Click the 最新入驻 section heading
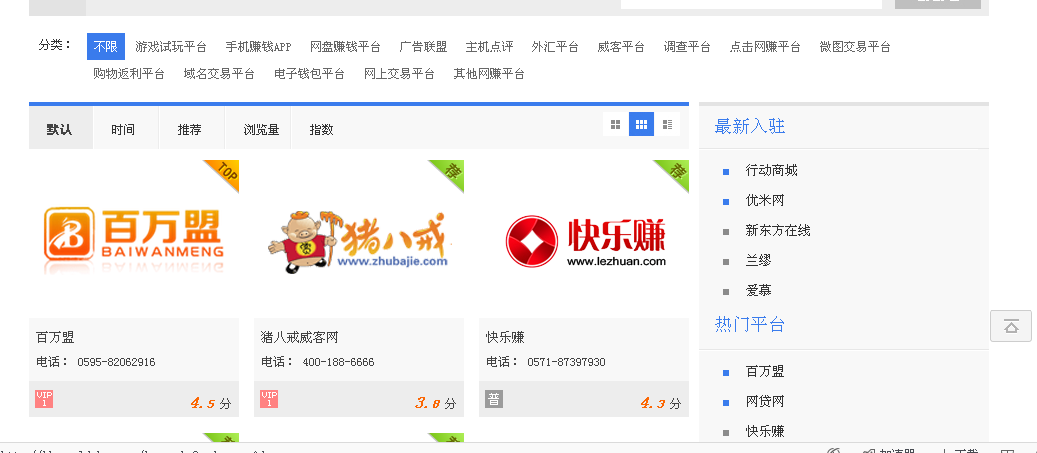The height and width of the screenshot is (453, 1037). tap(750, 126)
